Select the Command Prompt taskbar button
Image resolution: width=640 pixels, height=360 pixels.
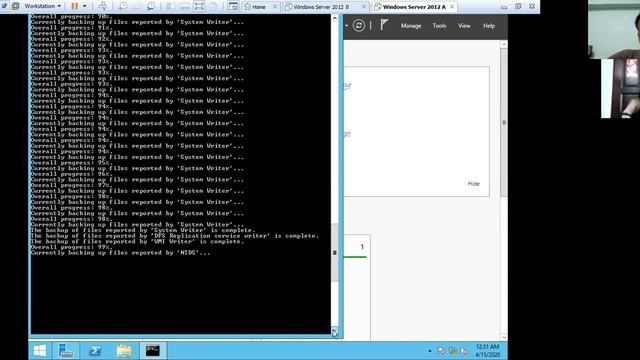click(x=153, y=351)
